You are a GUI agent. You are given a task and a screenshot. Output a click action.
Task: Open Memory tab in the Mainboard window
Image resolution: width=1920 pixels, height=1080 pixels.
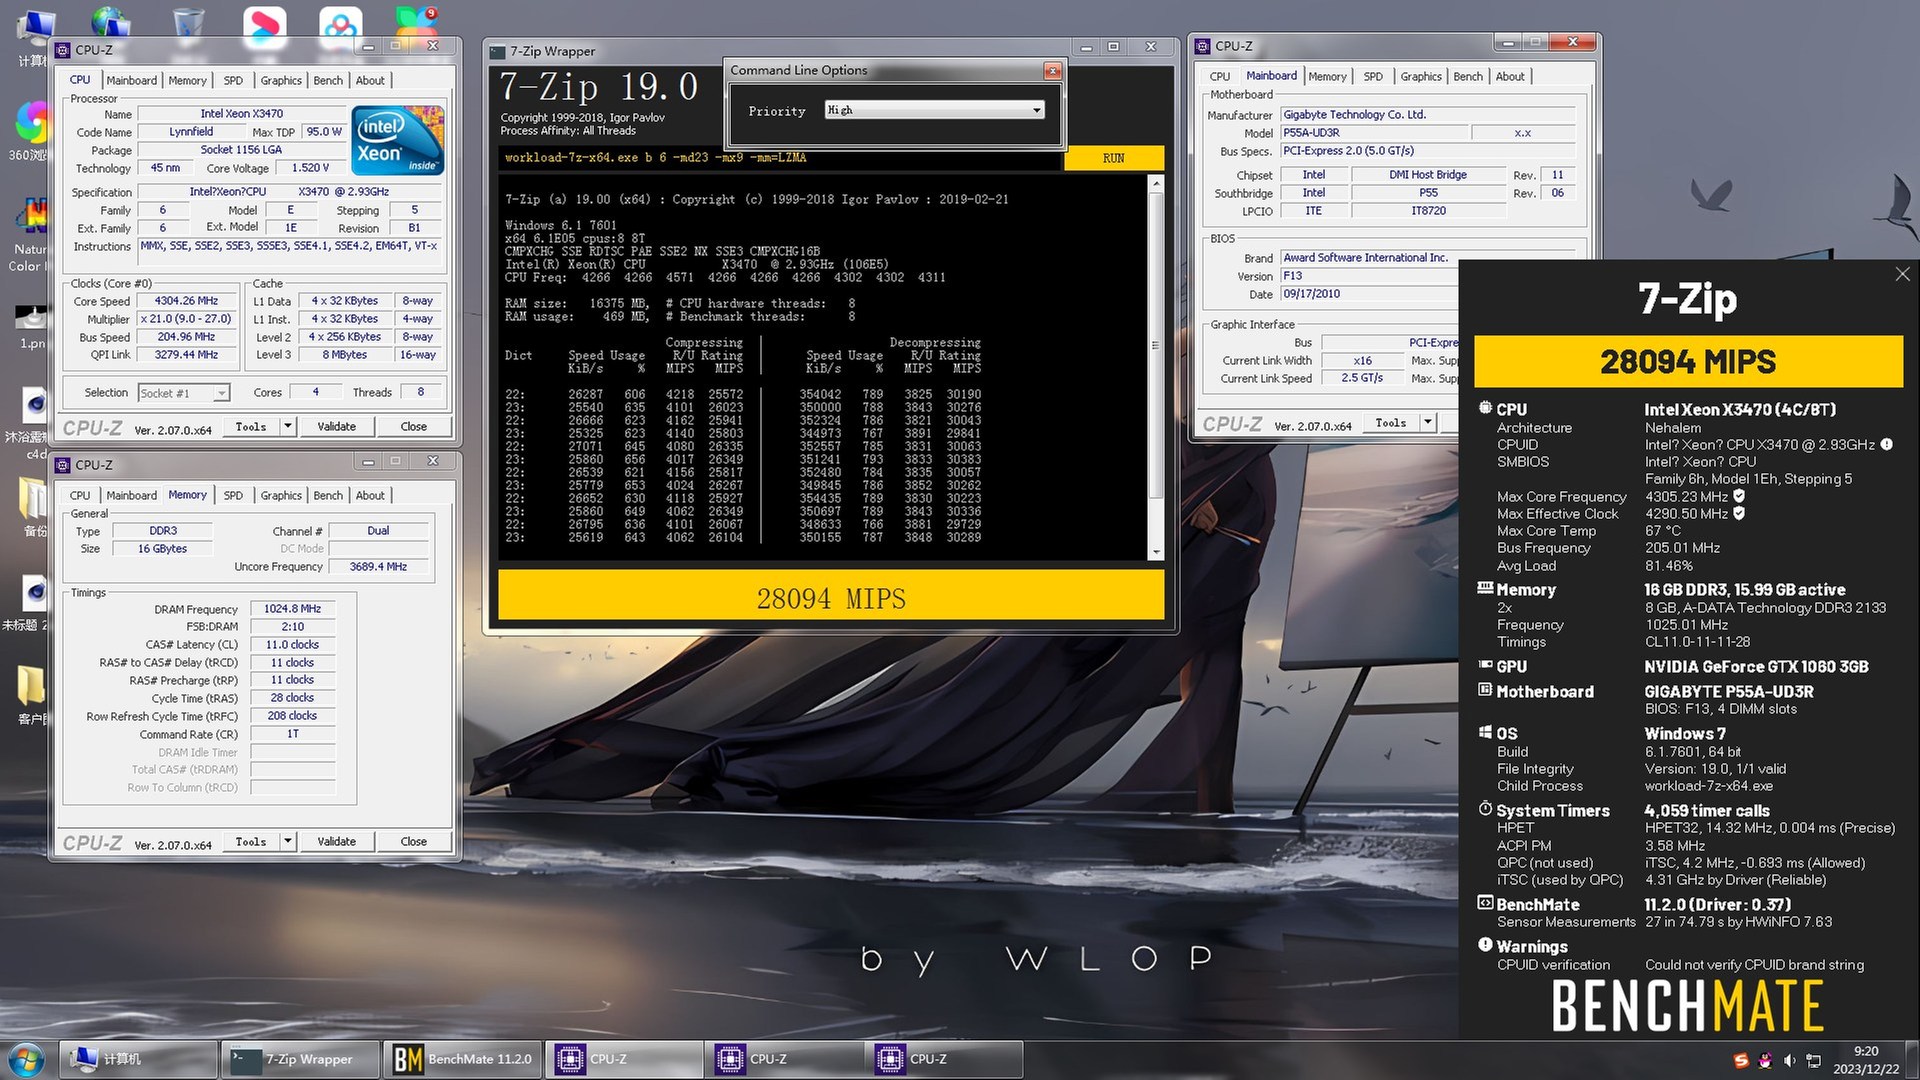click(1327, 77)
